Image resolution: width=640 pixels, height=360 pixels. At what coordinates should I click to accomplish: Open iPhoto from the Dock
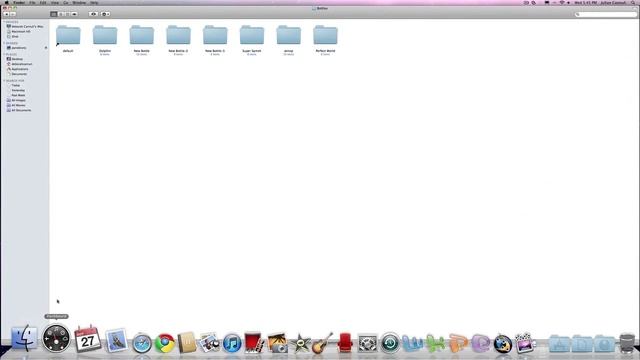(x=277, y=343)
